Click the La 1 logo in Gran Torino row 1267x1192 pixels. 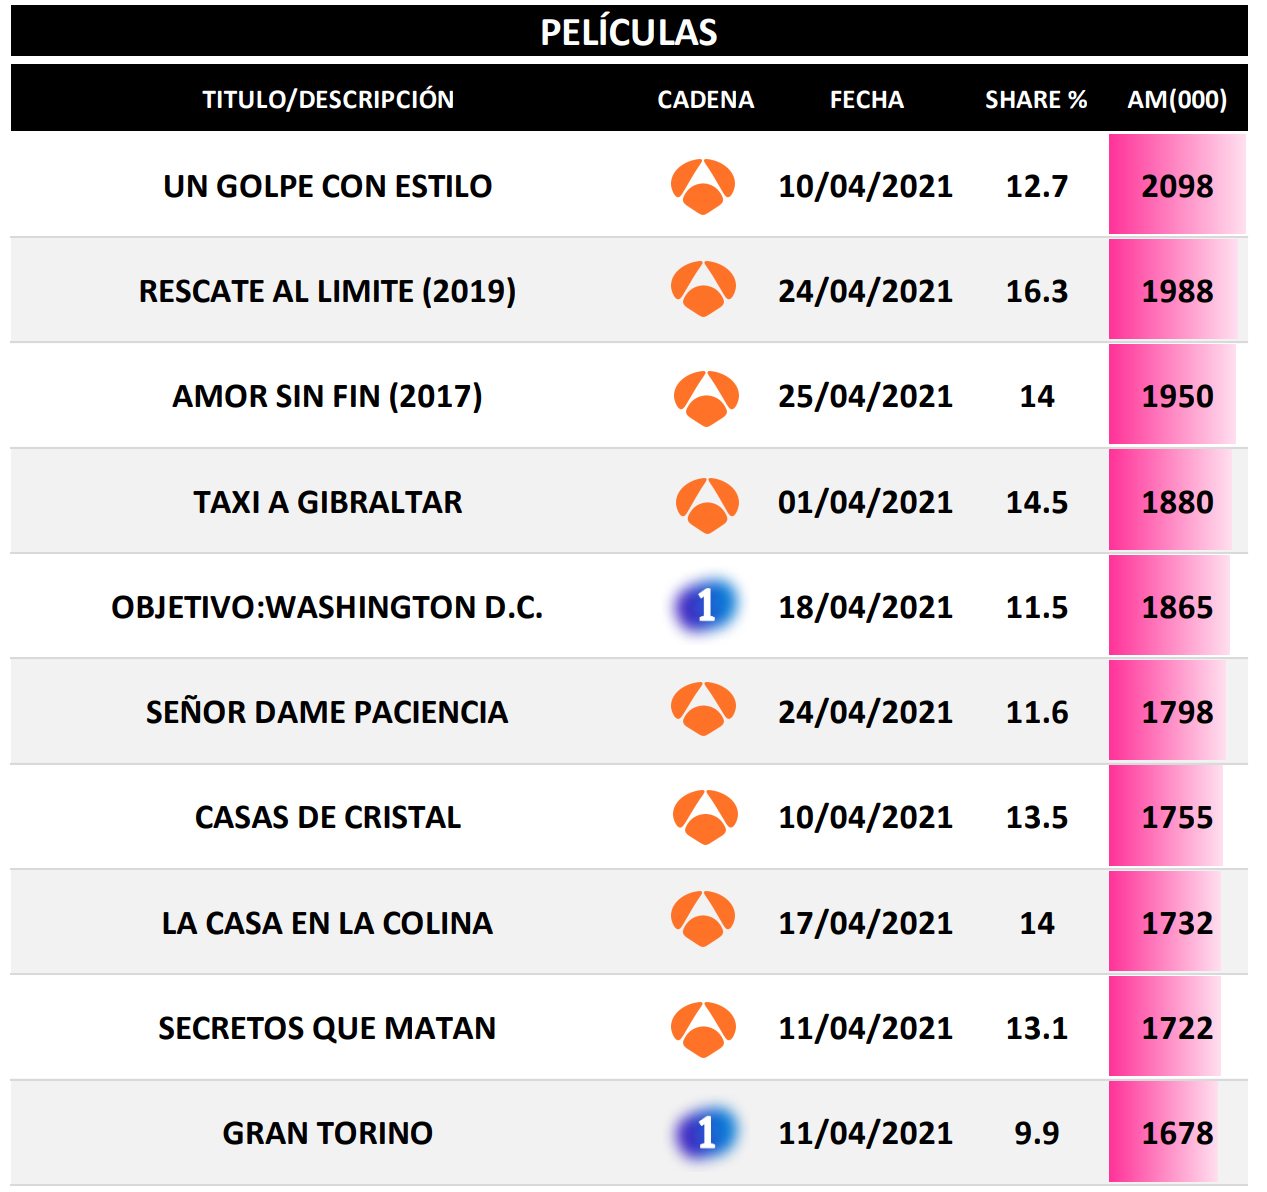(x=706, y=1133)
